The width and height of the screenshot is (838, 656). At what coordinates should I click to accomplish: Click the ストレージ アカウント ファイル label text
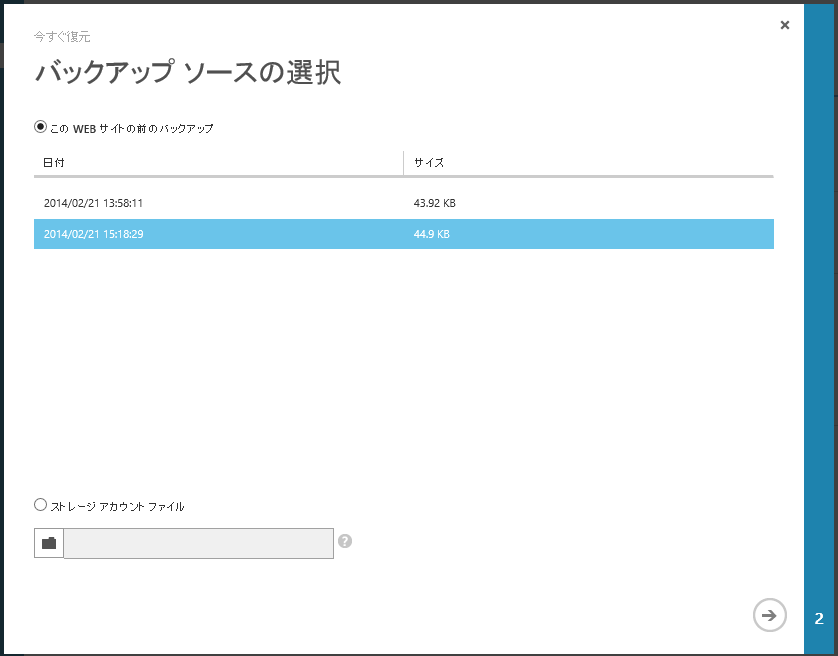(x=117, y=507)
